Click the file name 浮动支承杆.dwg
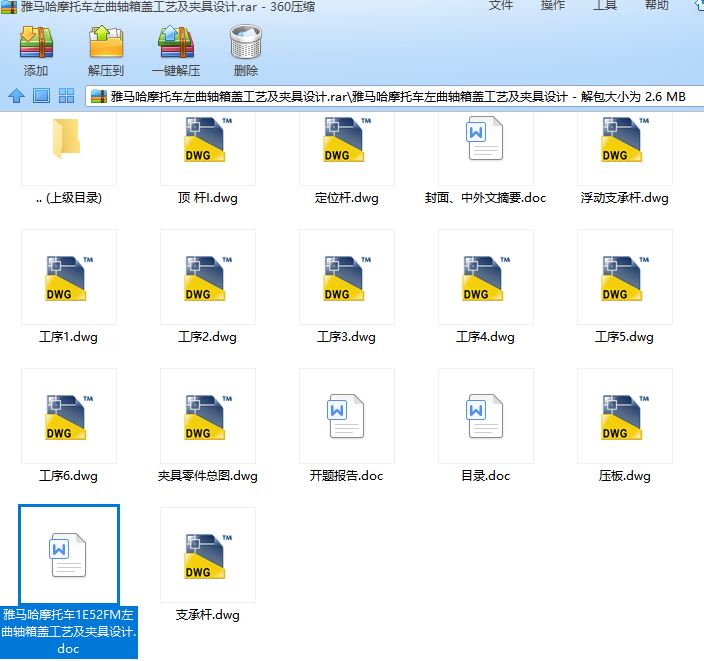This screenshot has height=661, width=704. point(624,198)
